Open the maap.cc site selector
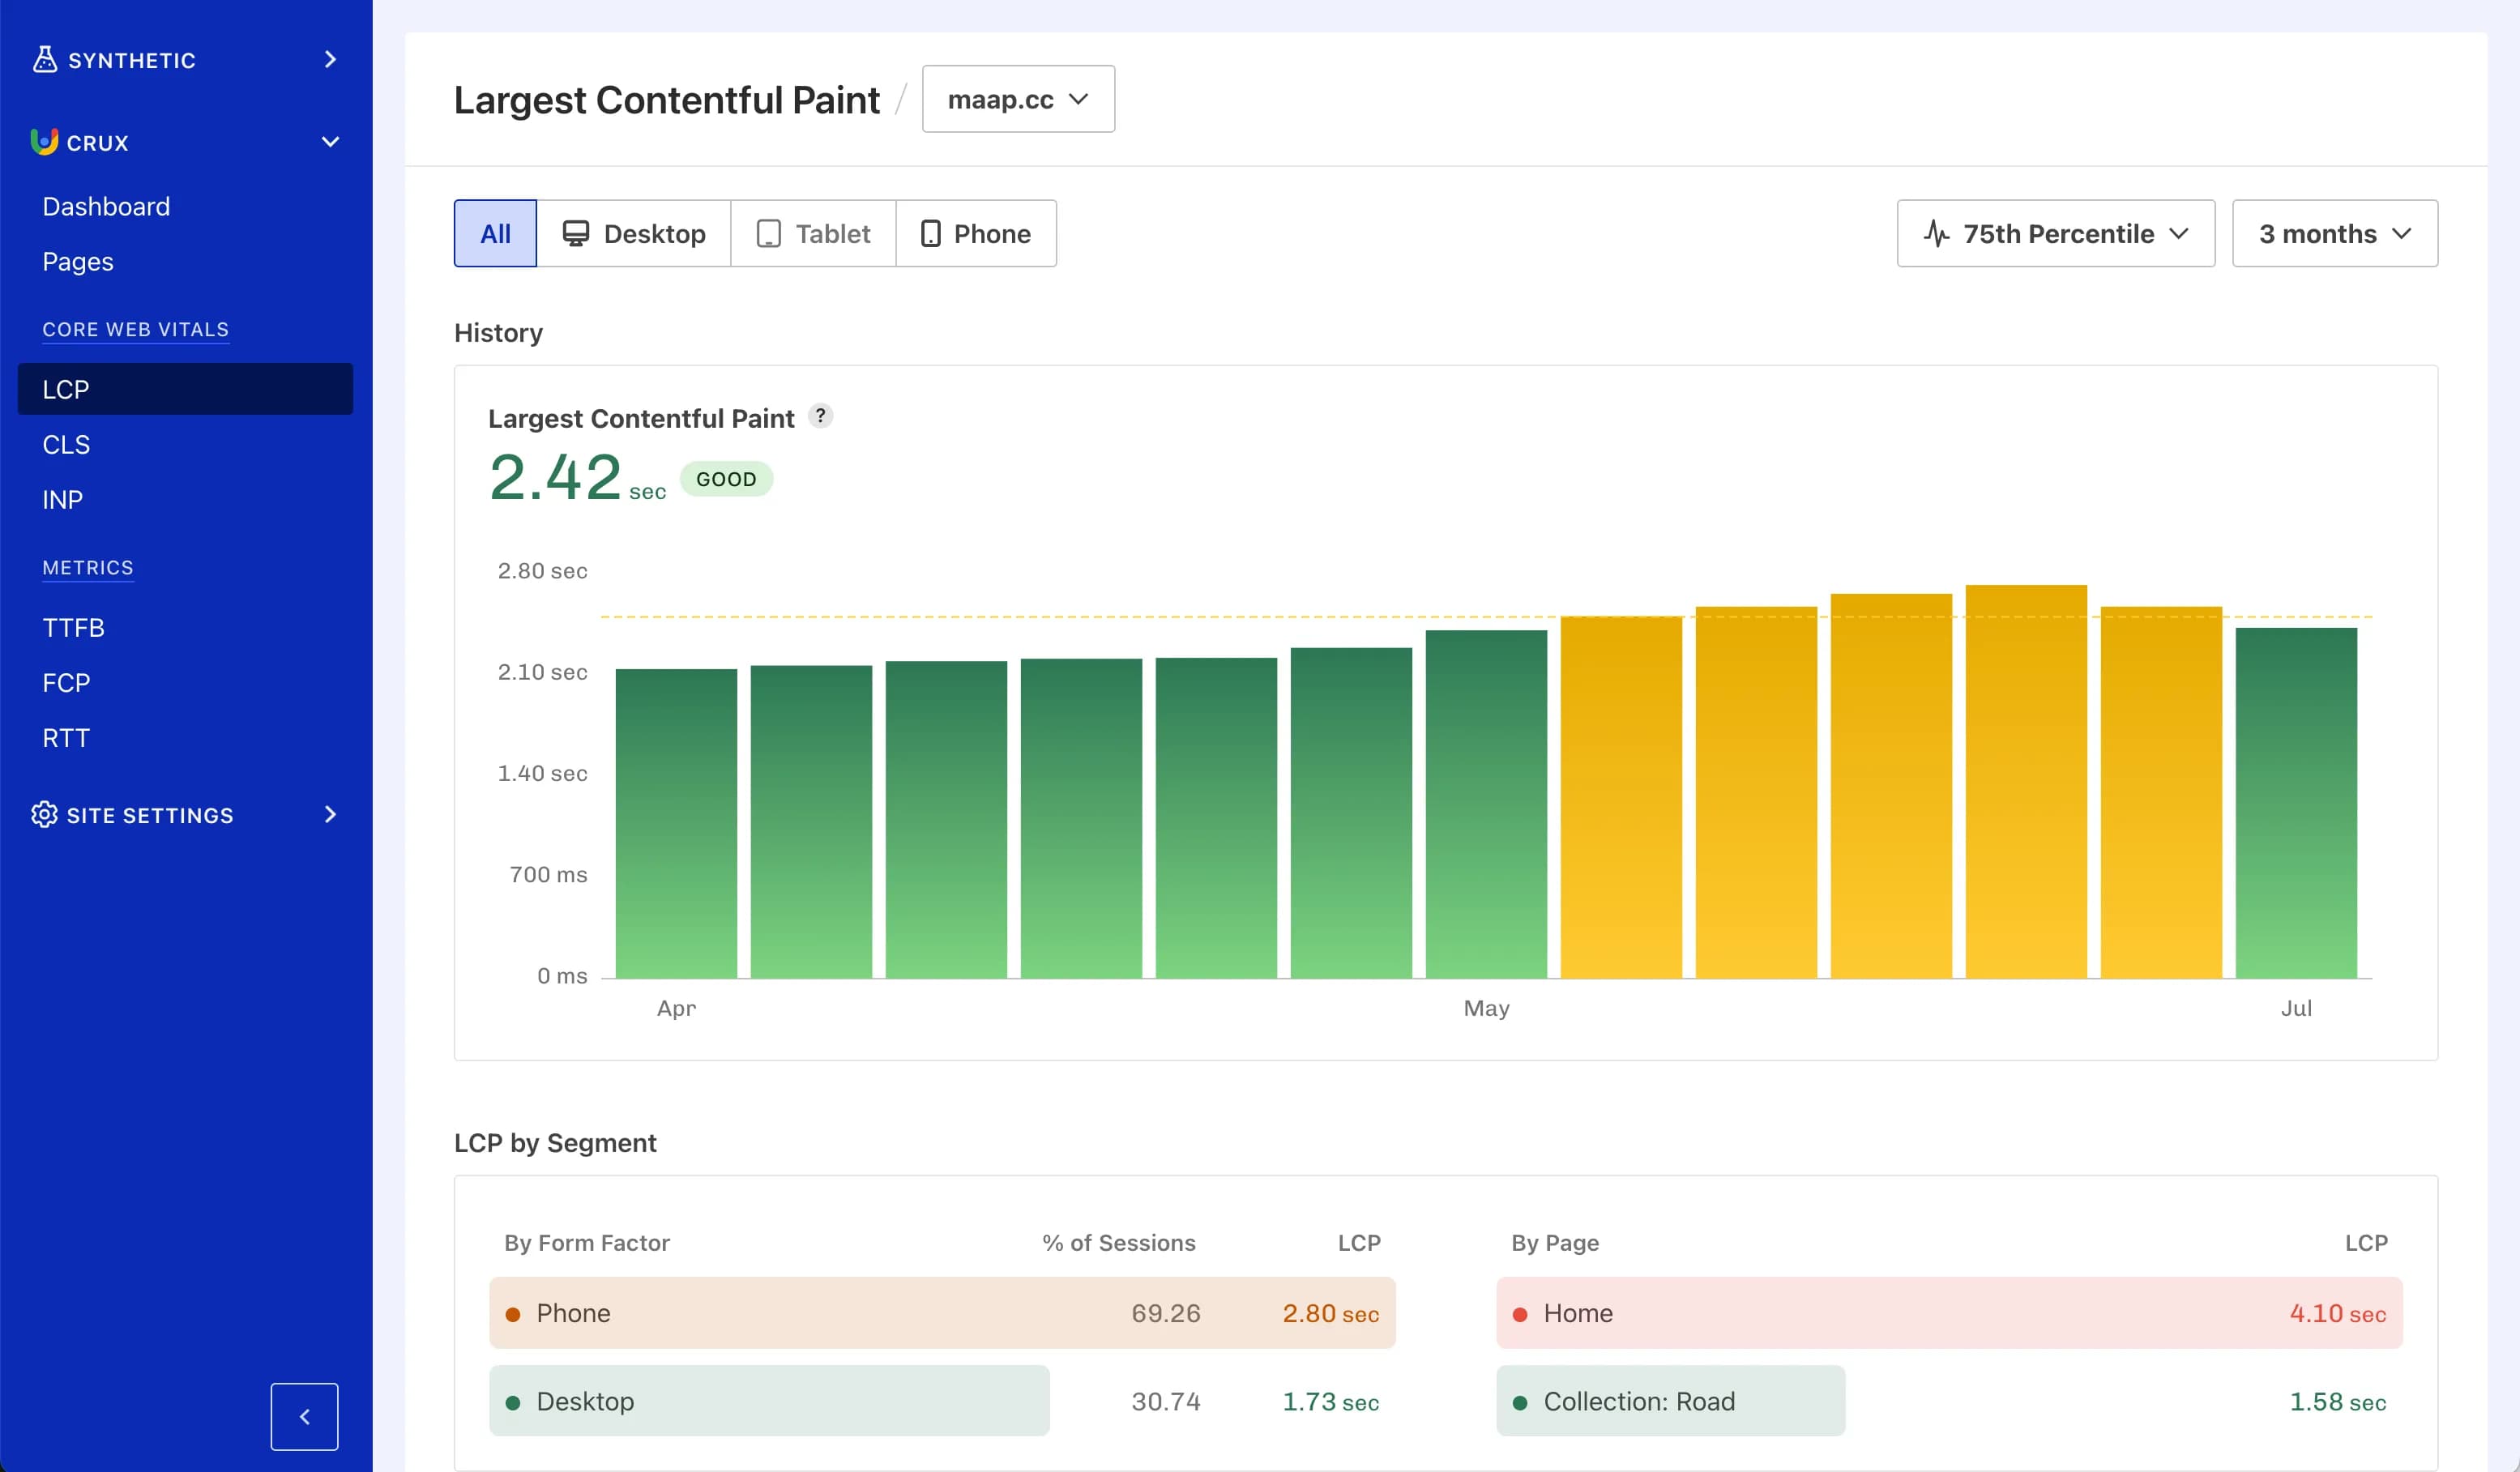The height and width of the screenshot is (1472, 2520). click(x=1017, y=98)
